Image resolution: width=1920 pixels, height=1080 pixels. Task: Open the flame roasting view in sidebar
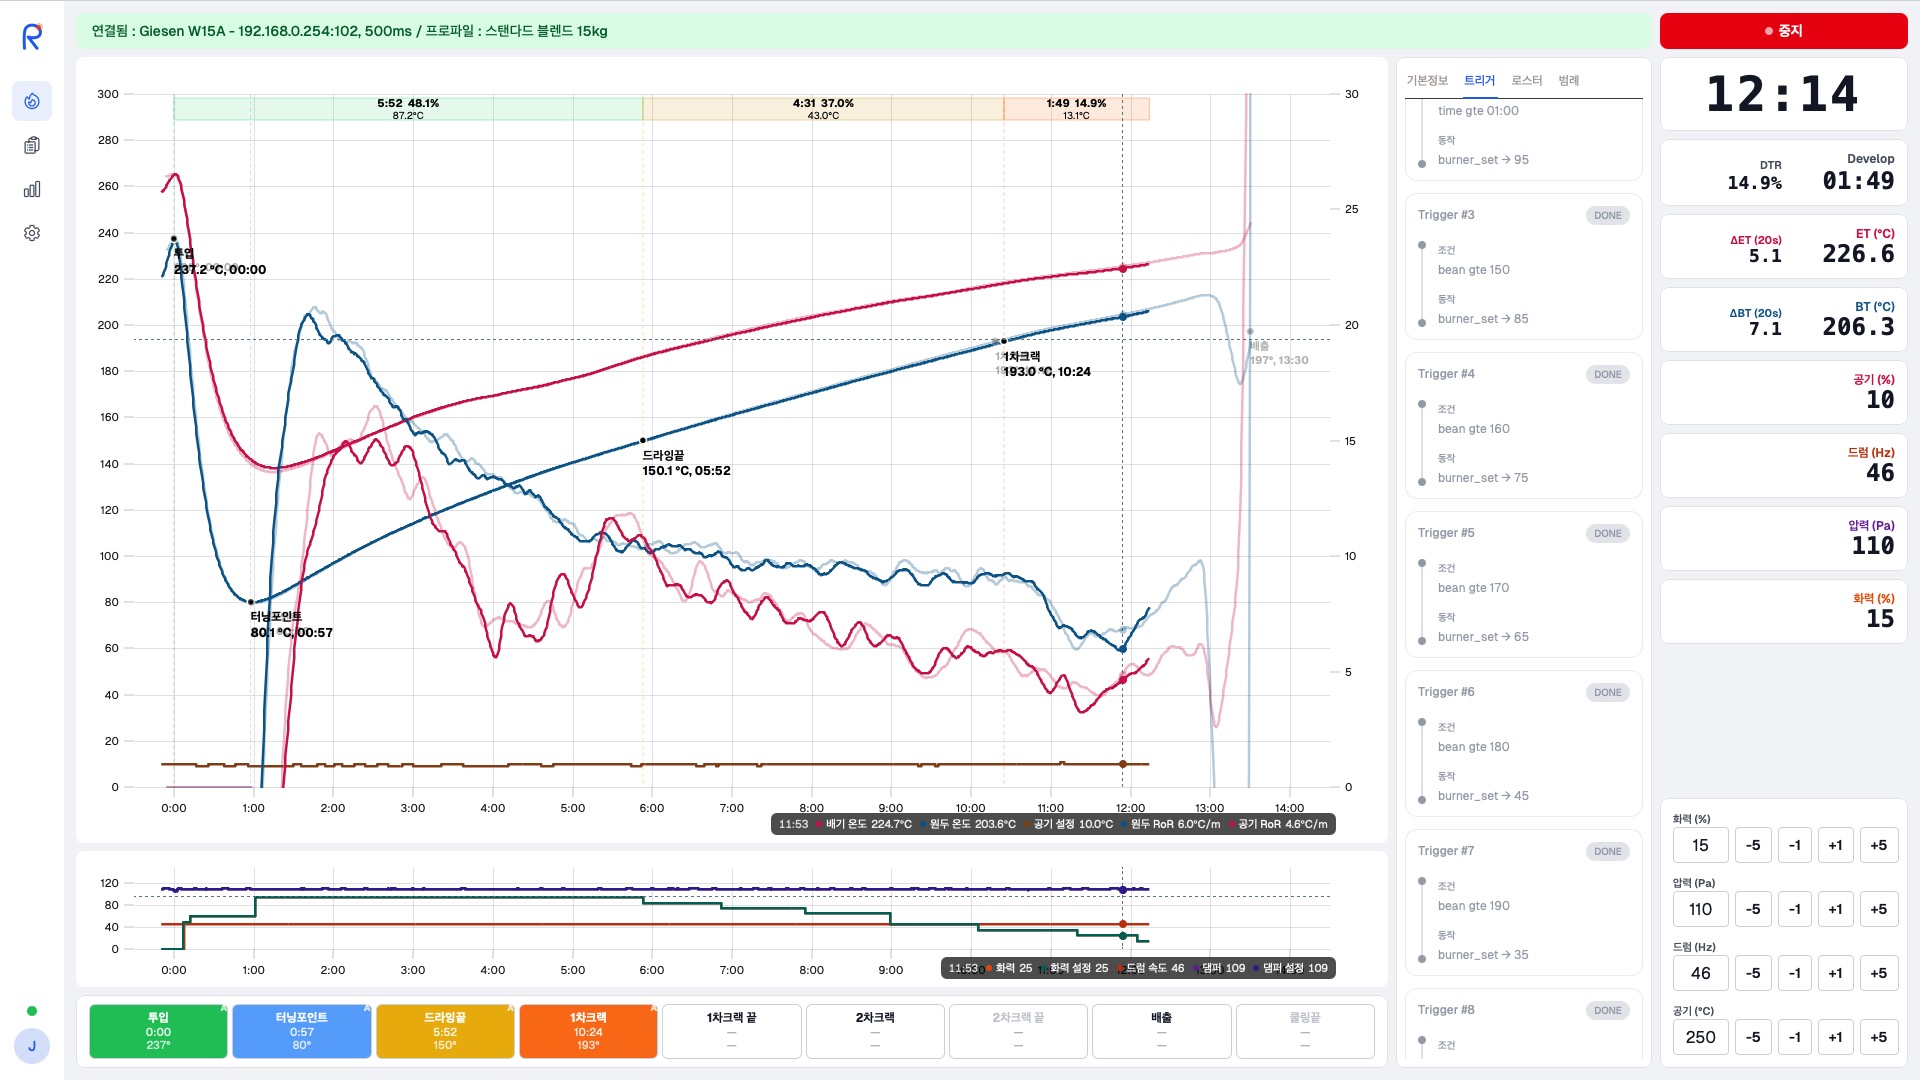point(32,101)
